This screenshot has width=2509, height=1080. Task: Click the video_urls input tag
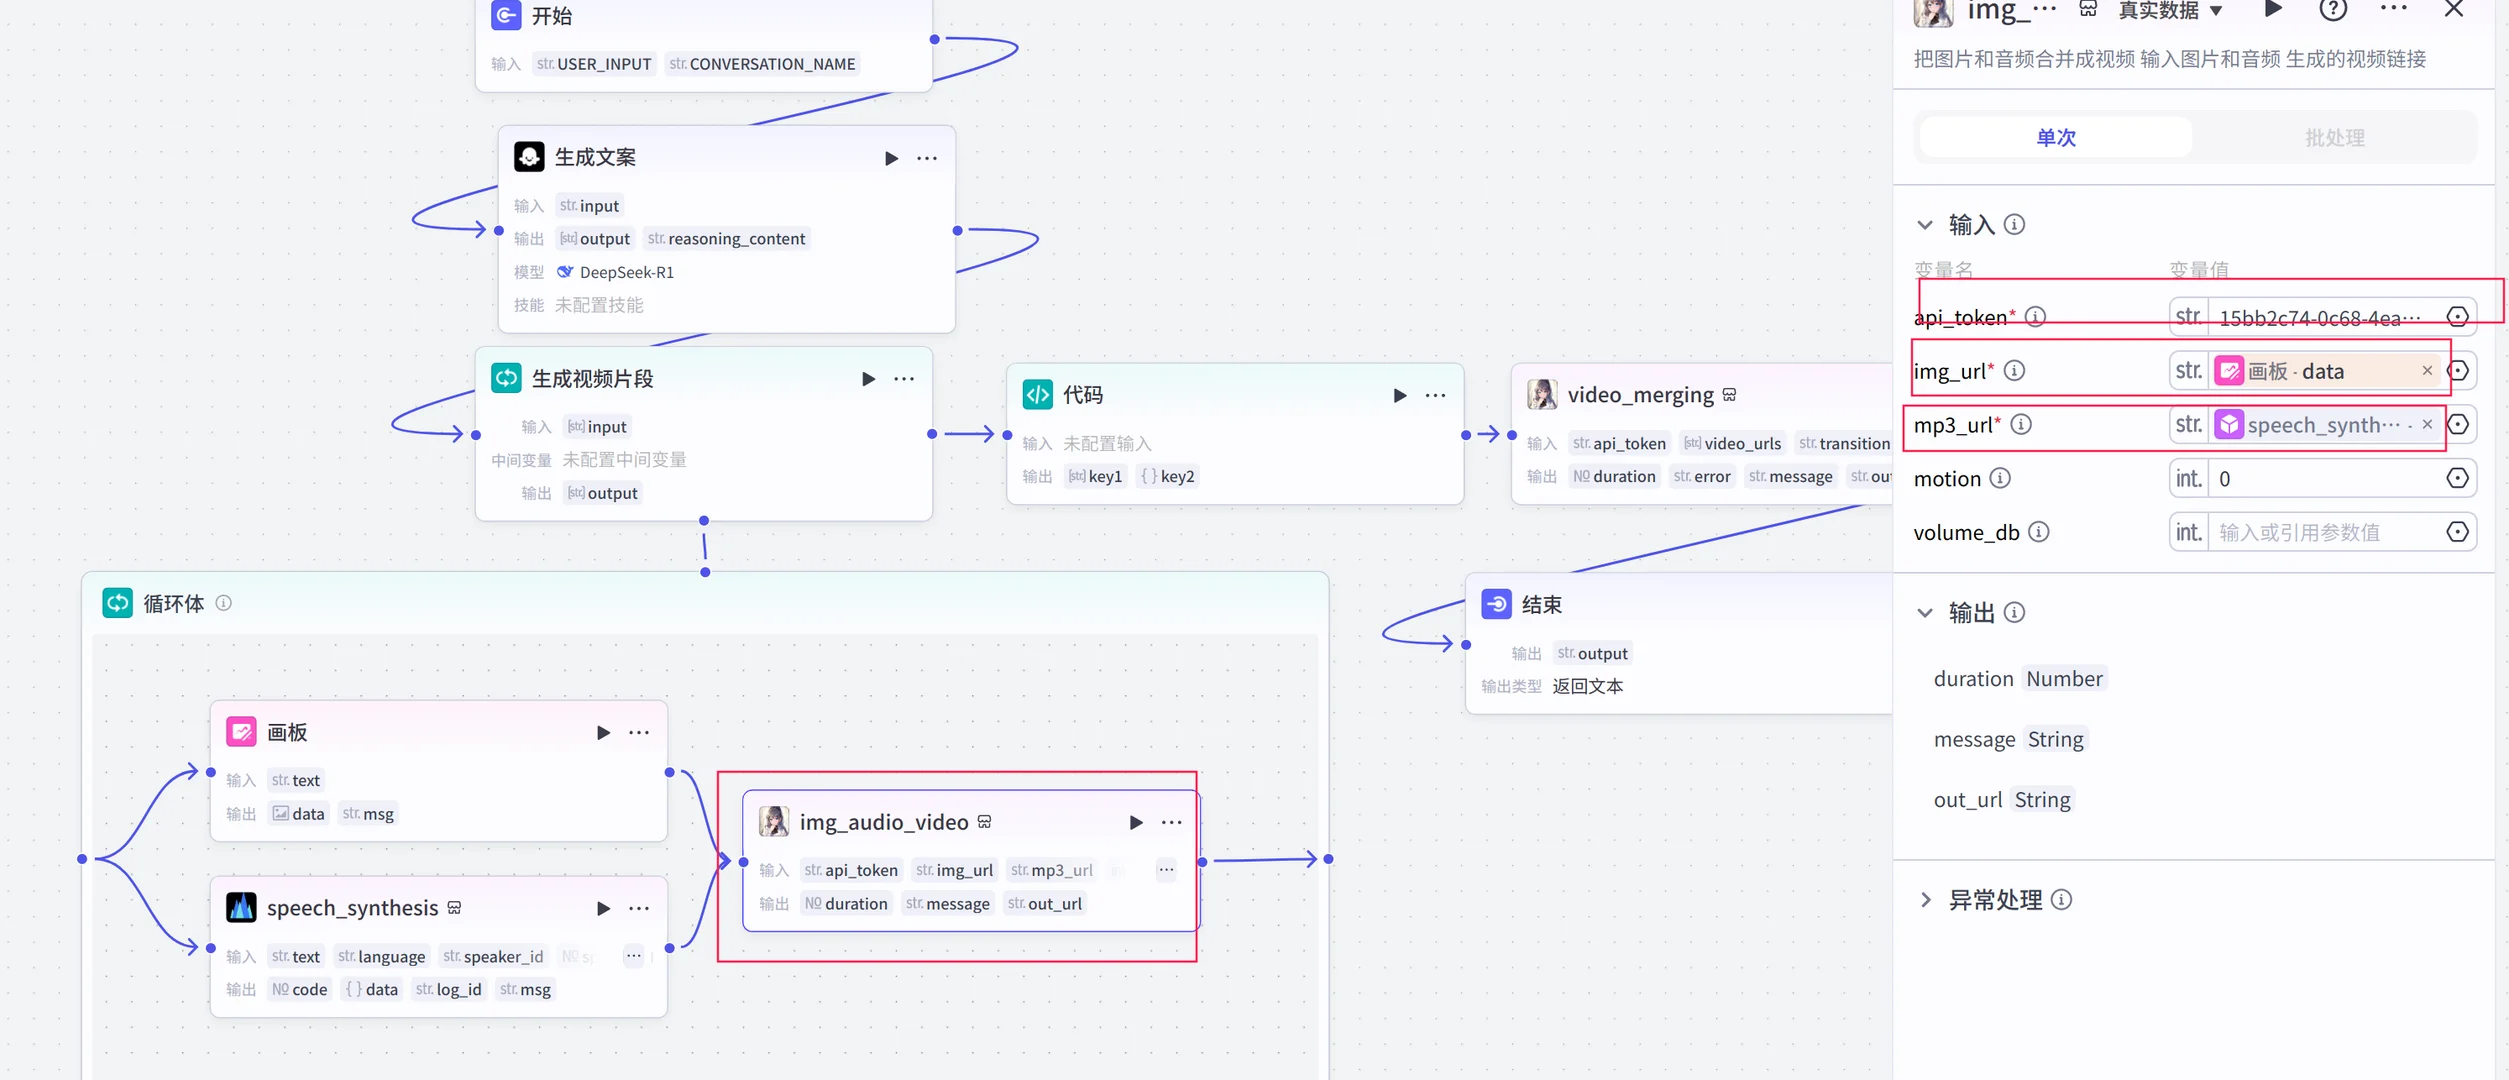coord(1733,444)
